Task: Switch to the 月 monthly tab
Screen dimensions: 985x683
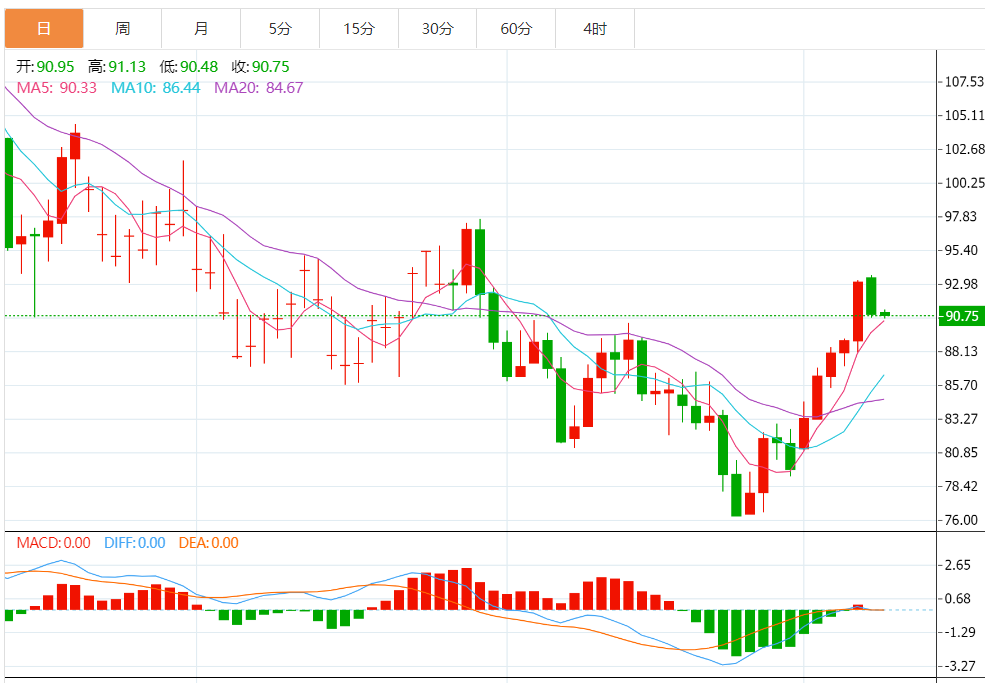Action: [x=201, y=28]
